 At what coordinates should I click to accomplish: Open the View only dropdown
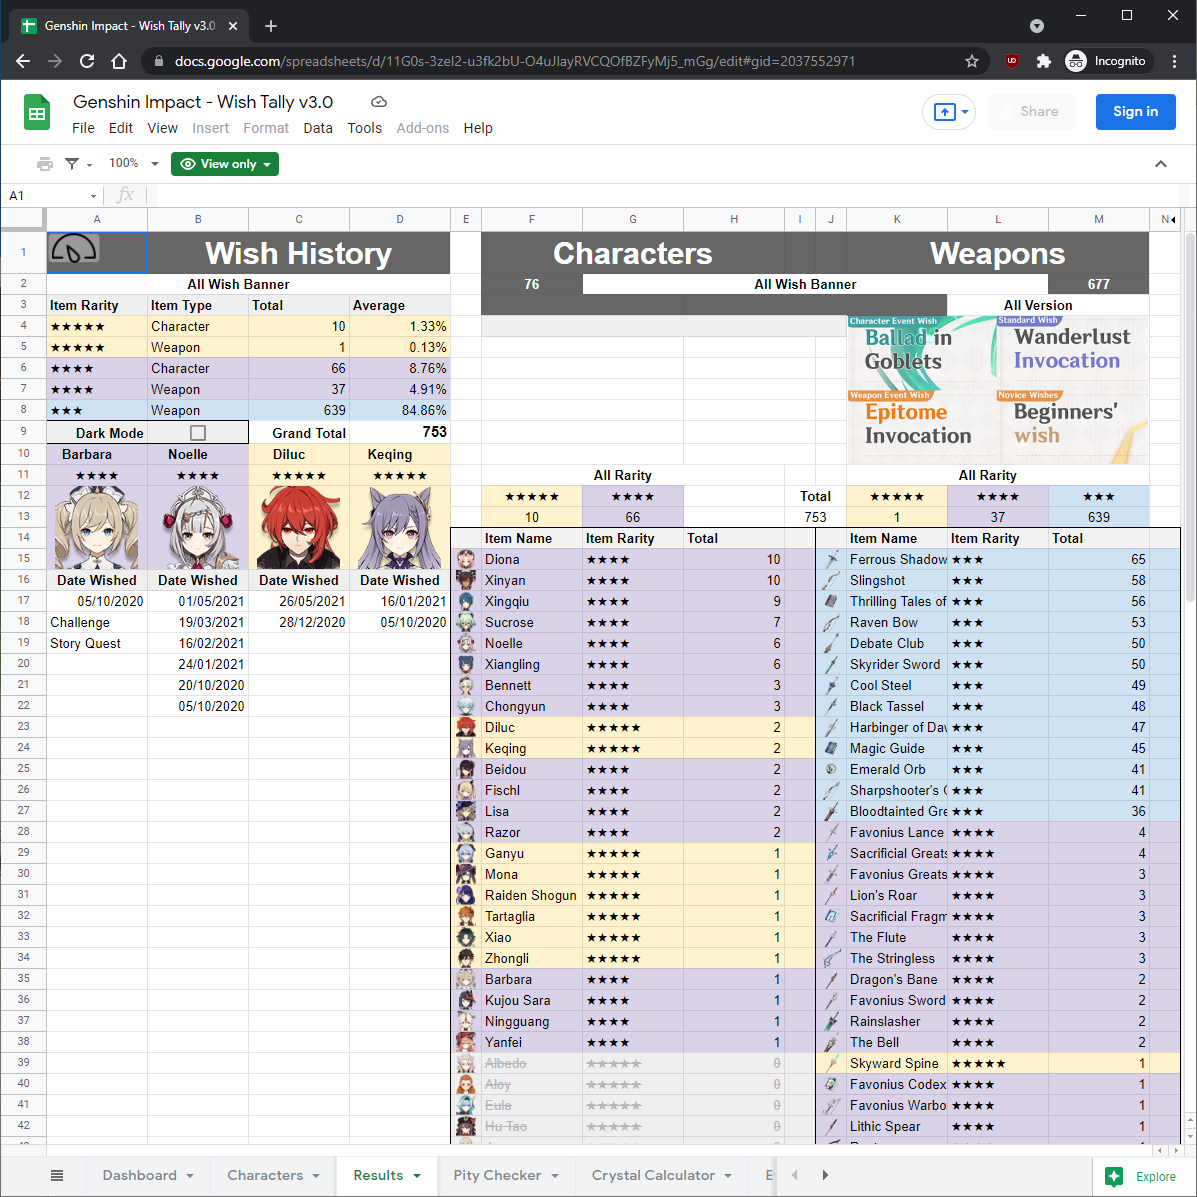(224, 164)
